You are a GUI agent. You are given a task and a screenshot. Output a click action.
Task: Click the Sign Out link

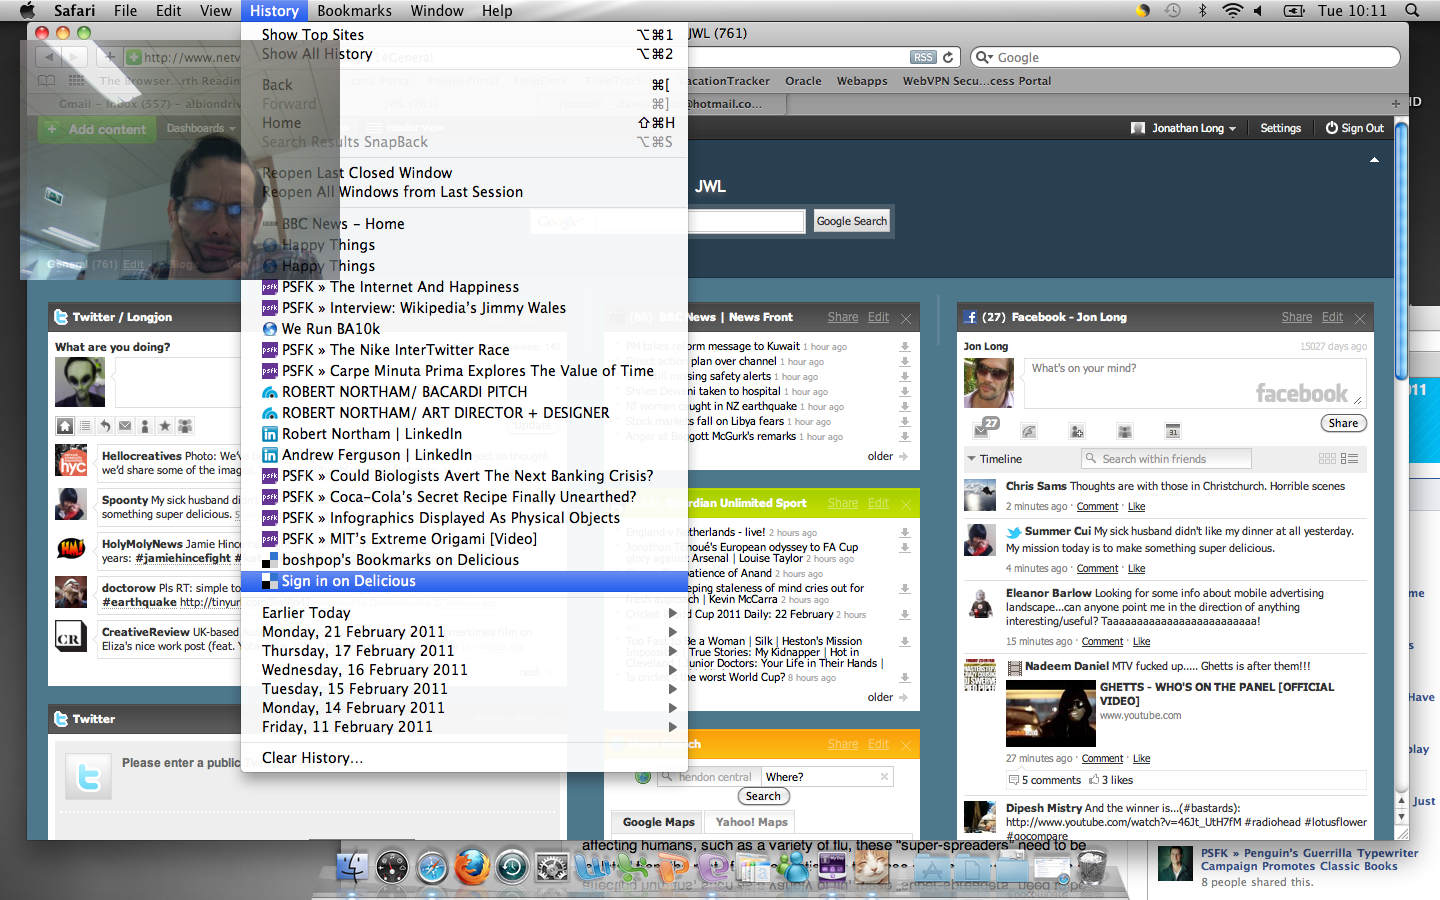[x=1355, y=128]
